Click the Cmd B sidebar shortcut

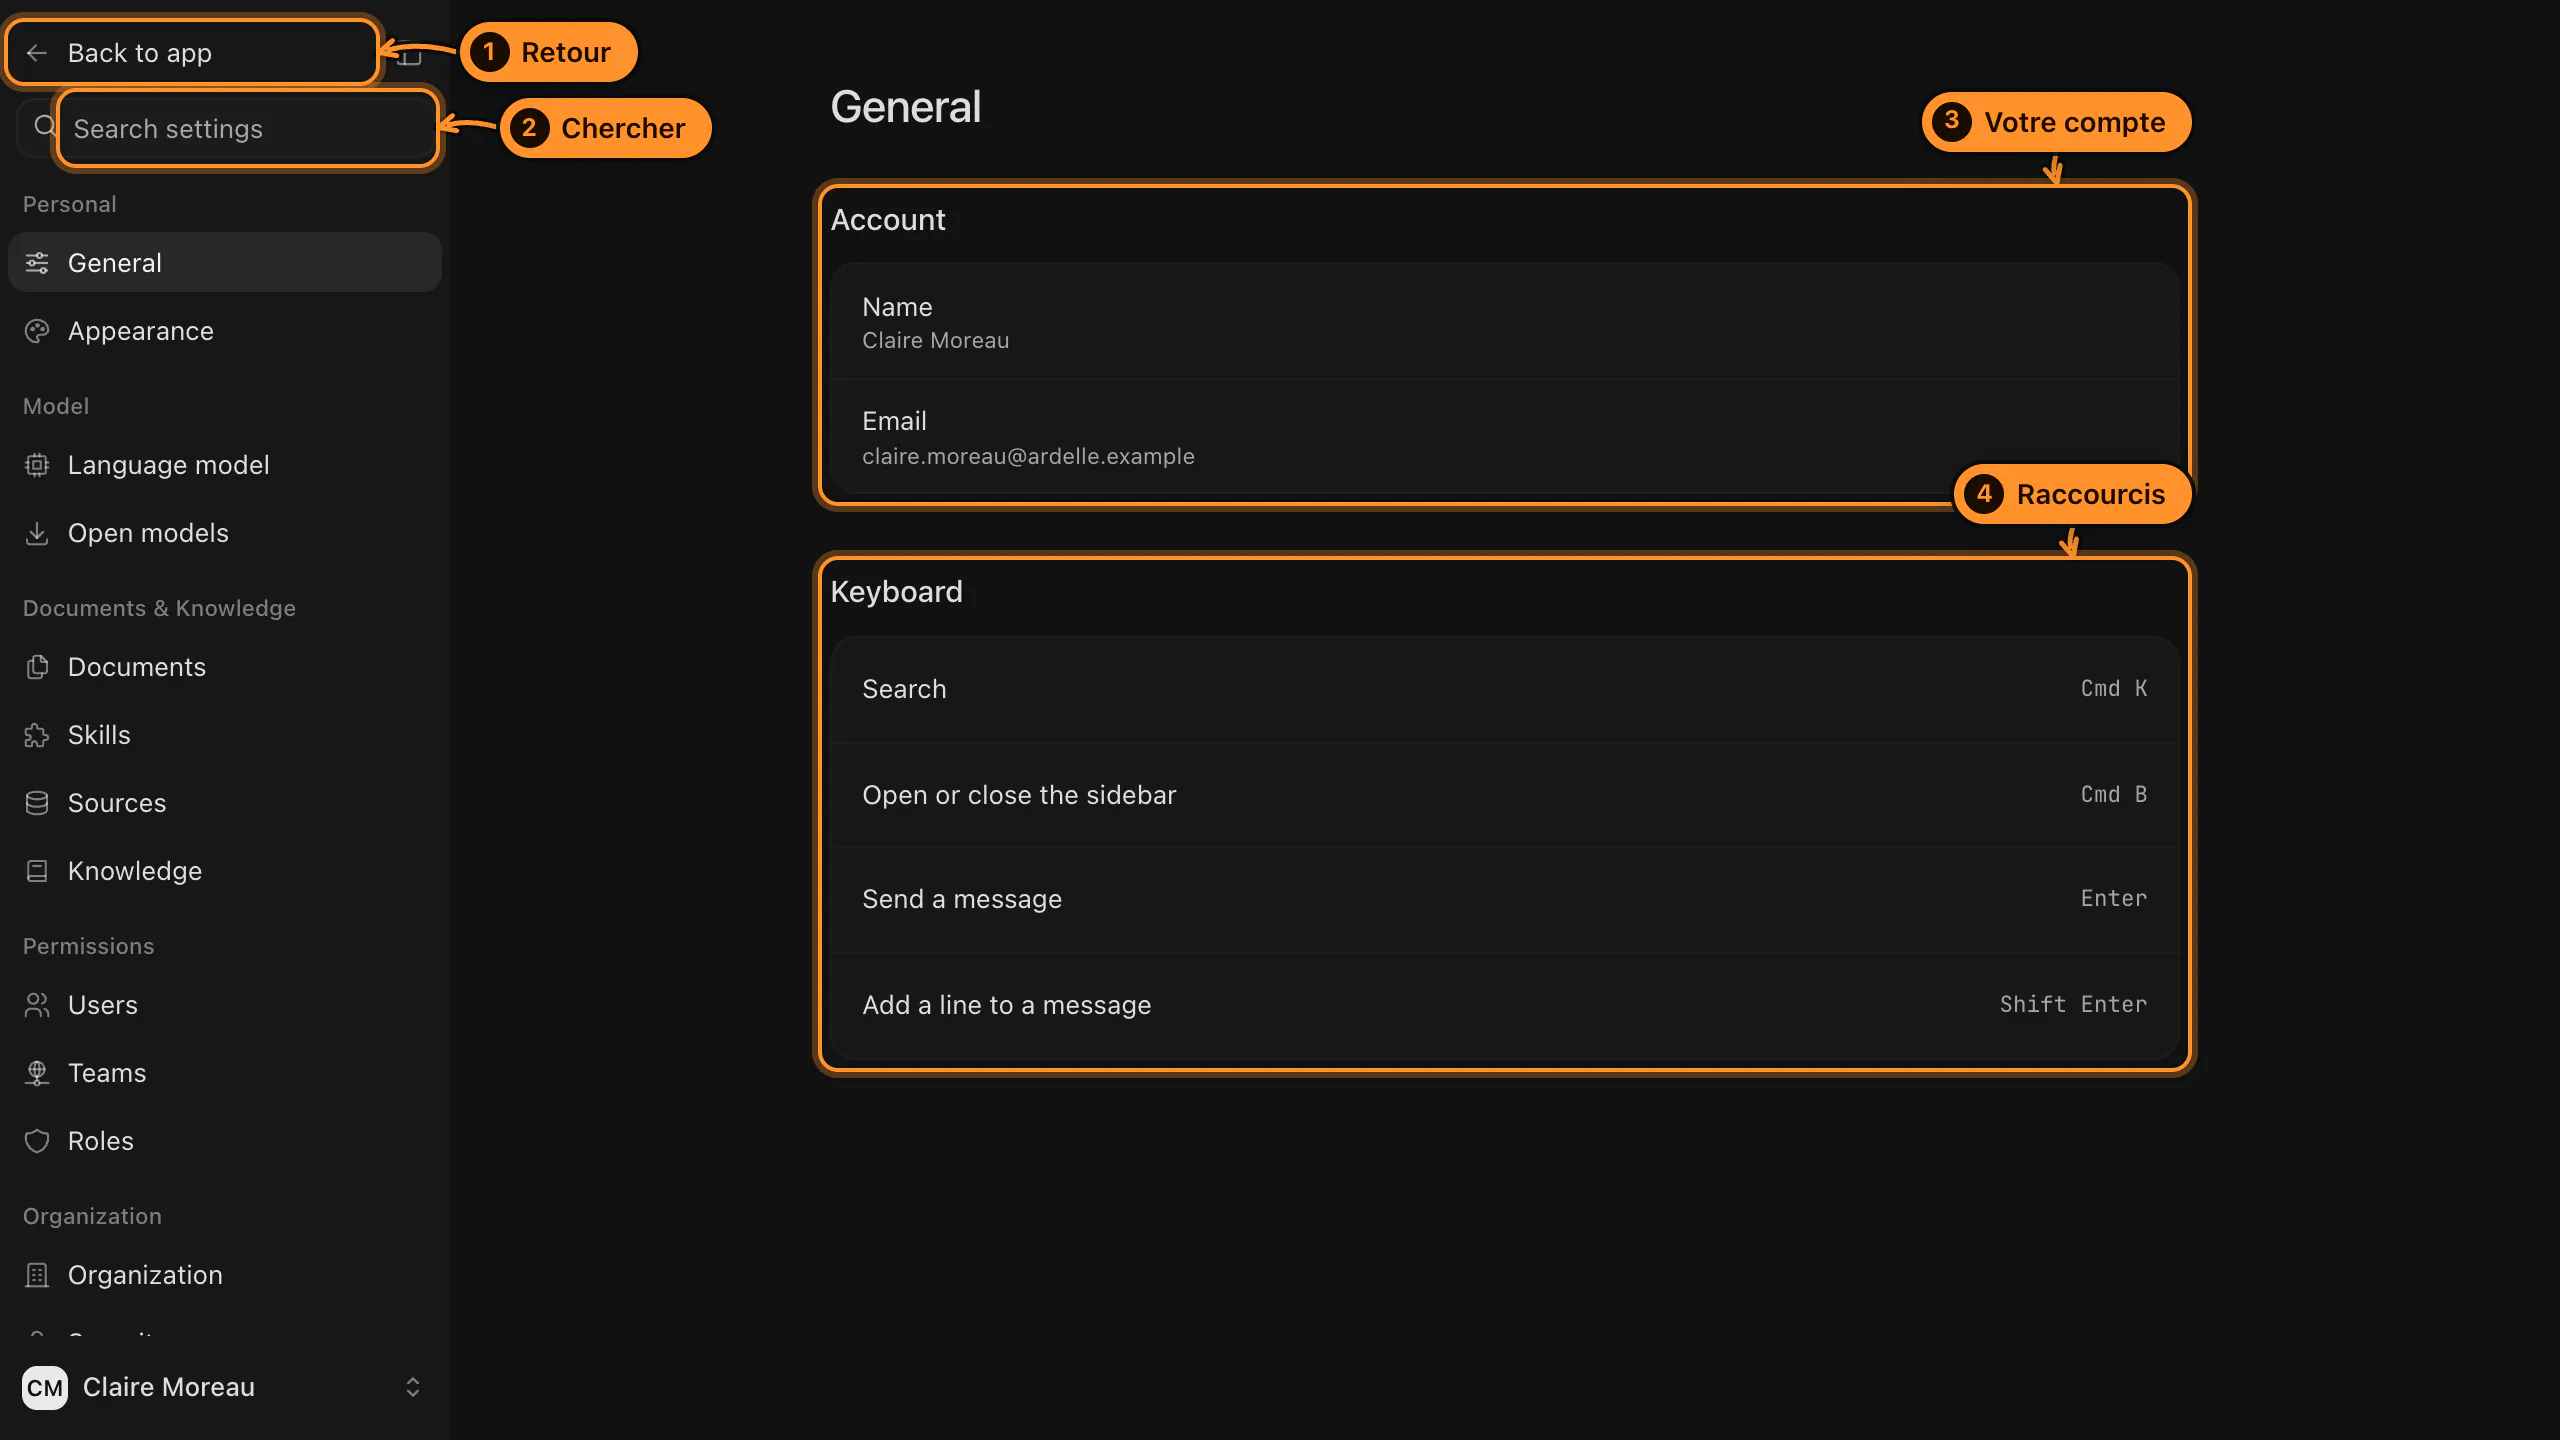click(x=2113, y=794)
